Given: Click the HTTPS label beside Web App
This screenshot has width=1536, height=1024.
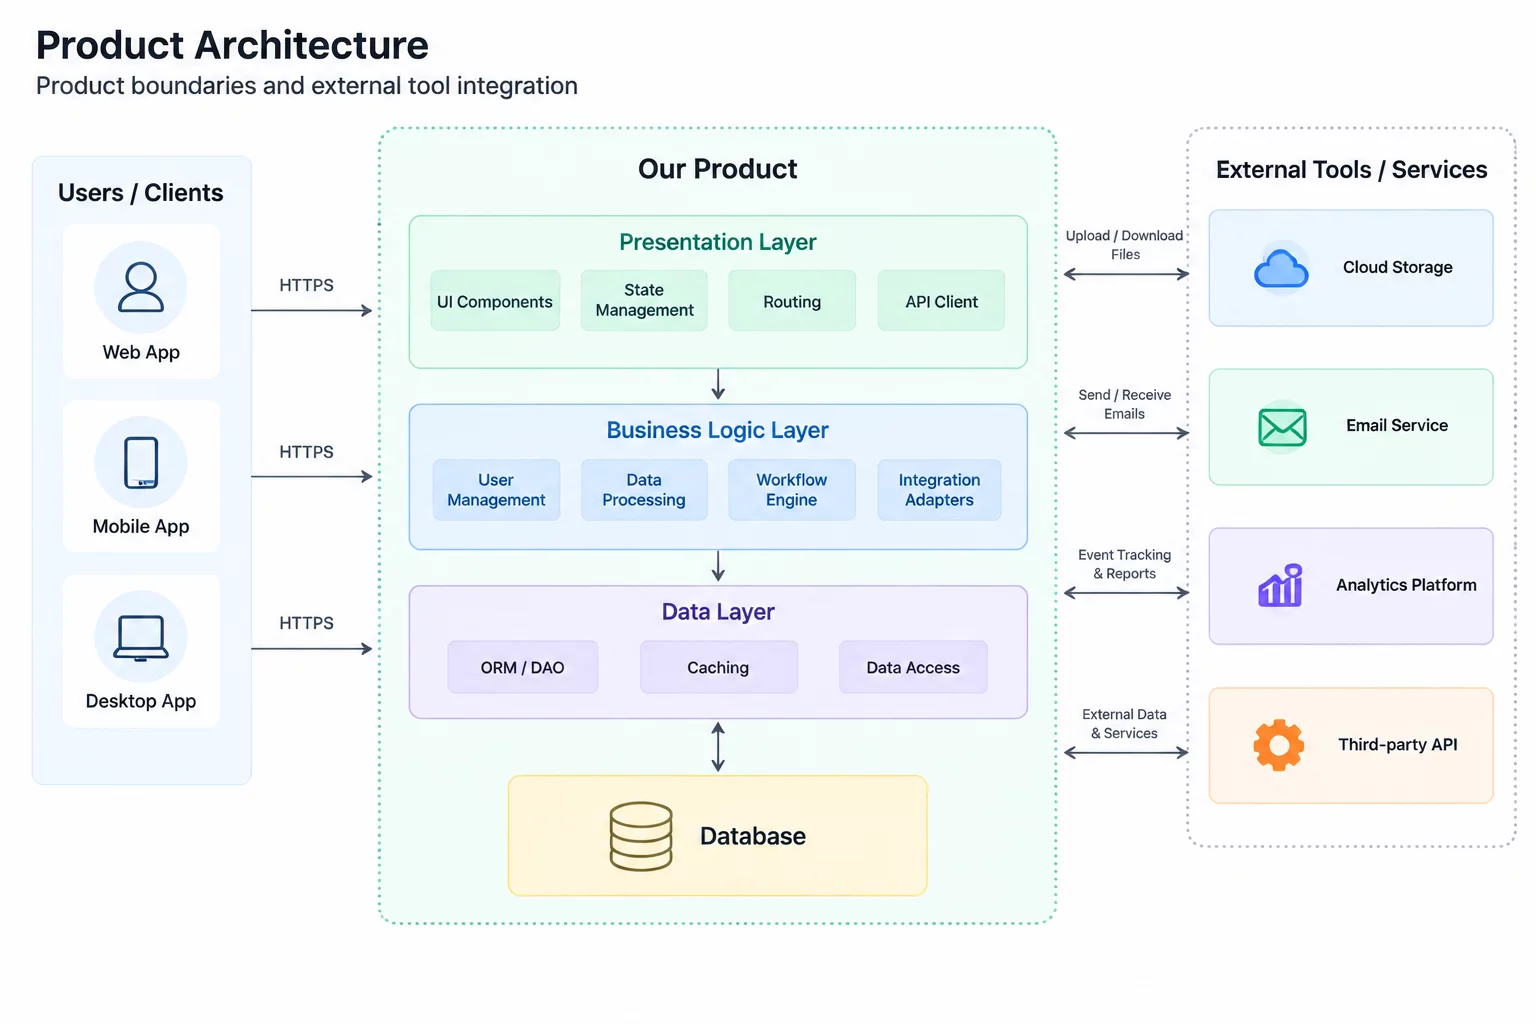Looking at the screenshot, I should (307, 285).
